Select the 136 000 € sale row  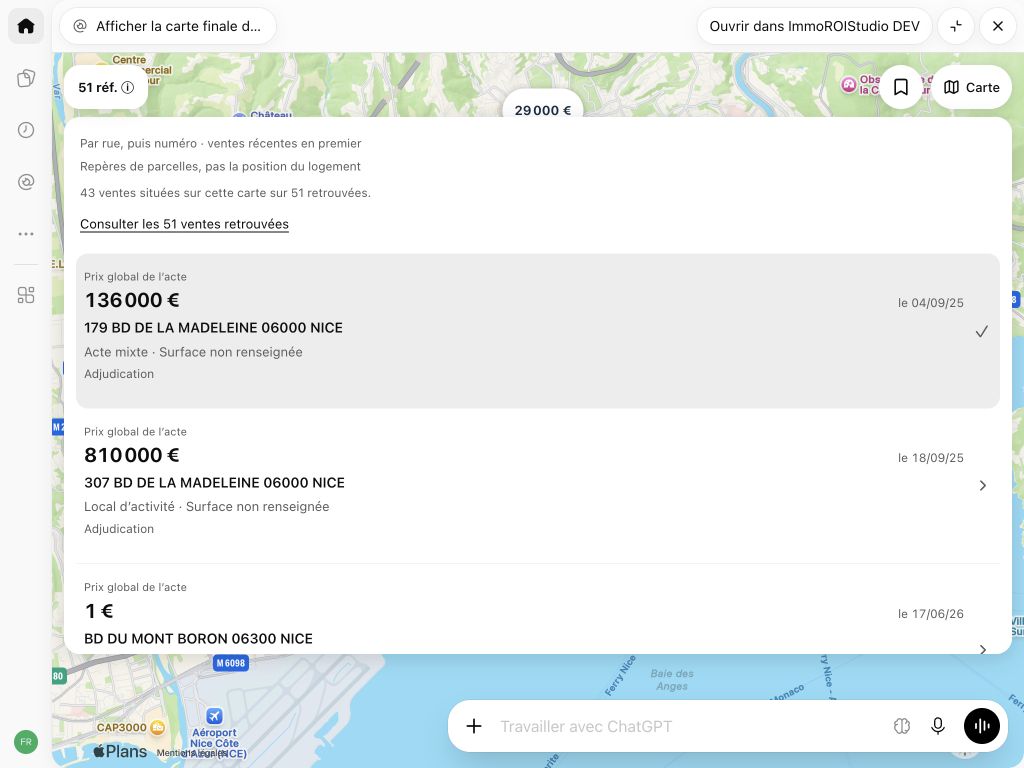[537, 331]
